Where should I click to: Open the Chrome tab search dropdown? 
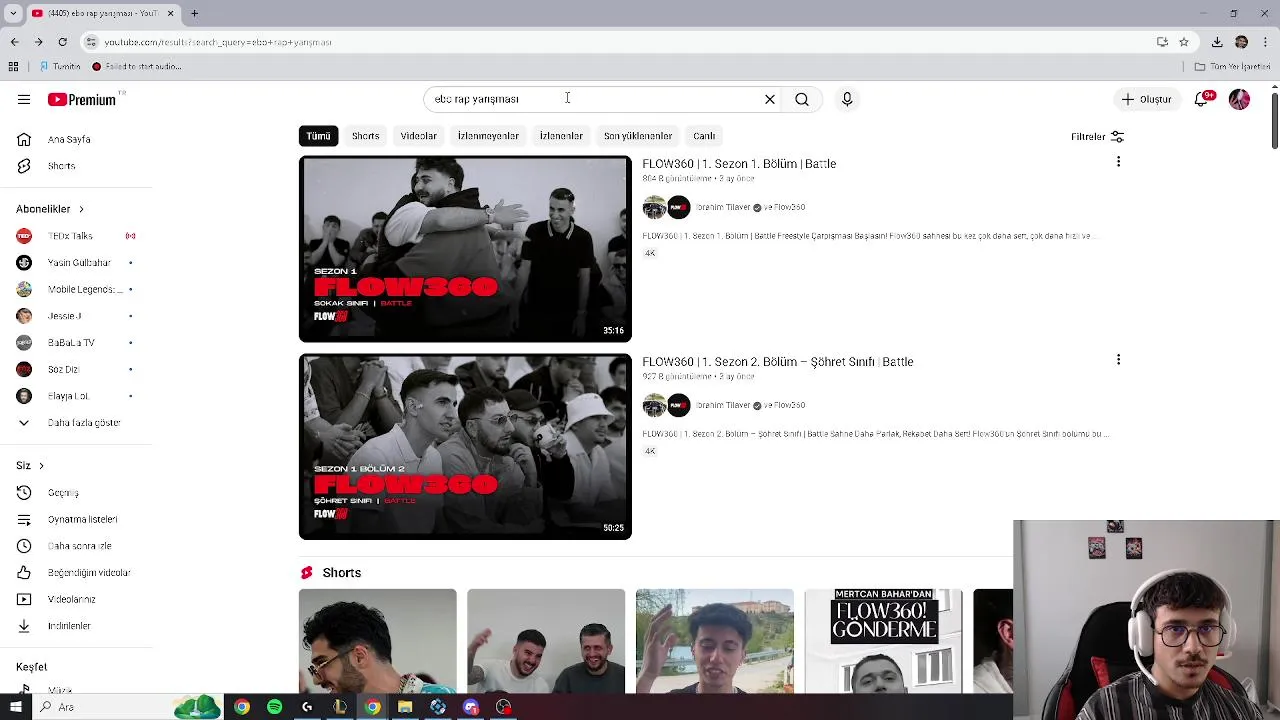pos(13,13)
